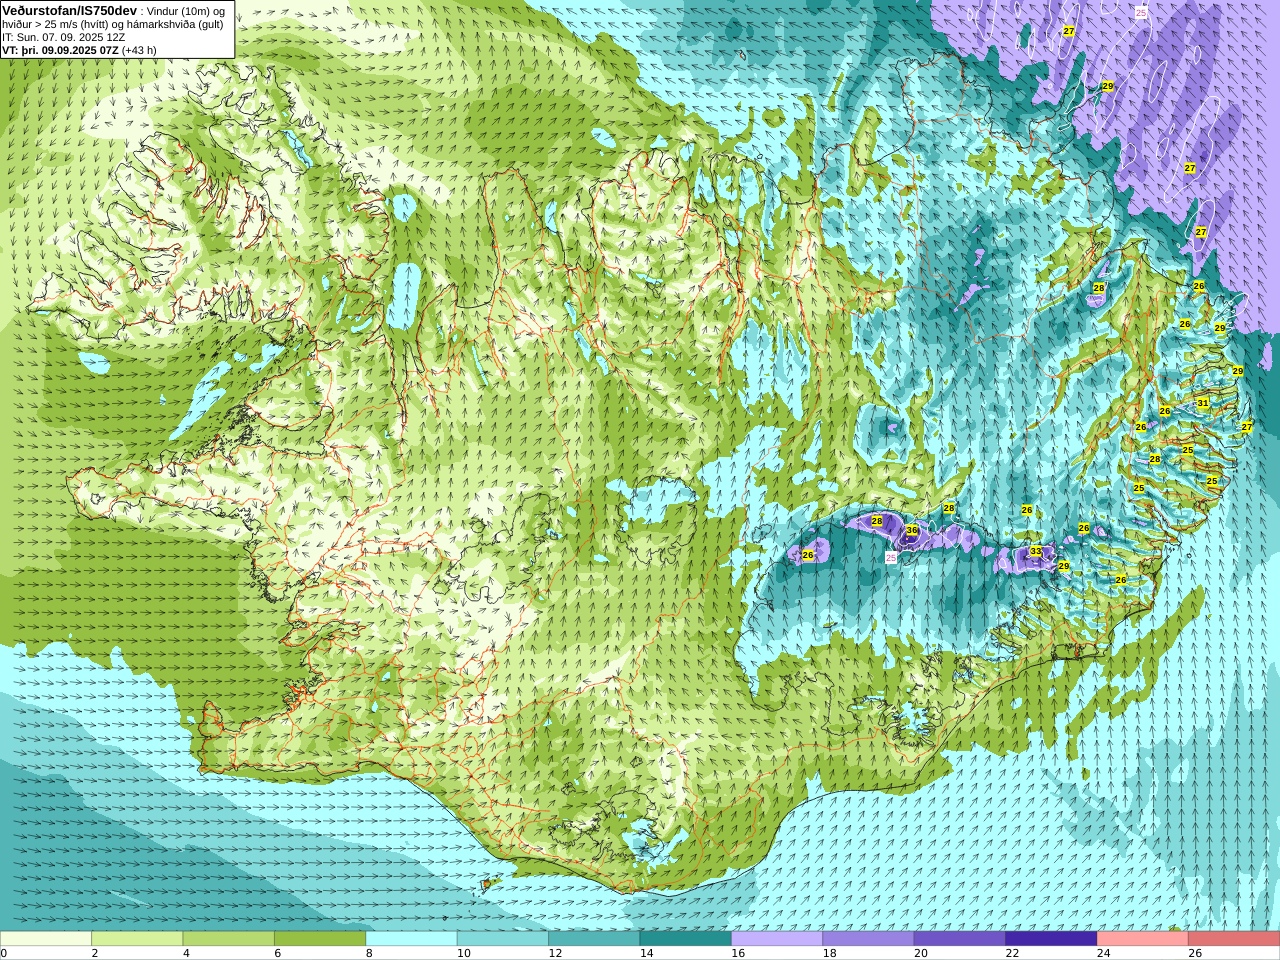Pick the medium purple 18–20 m/s legend swatch
Viewport: 1280px width, 960px height.
[x=869, y=939]
